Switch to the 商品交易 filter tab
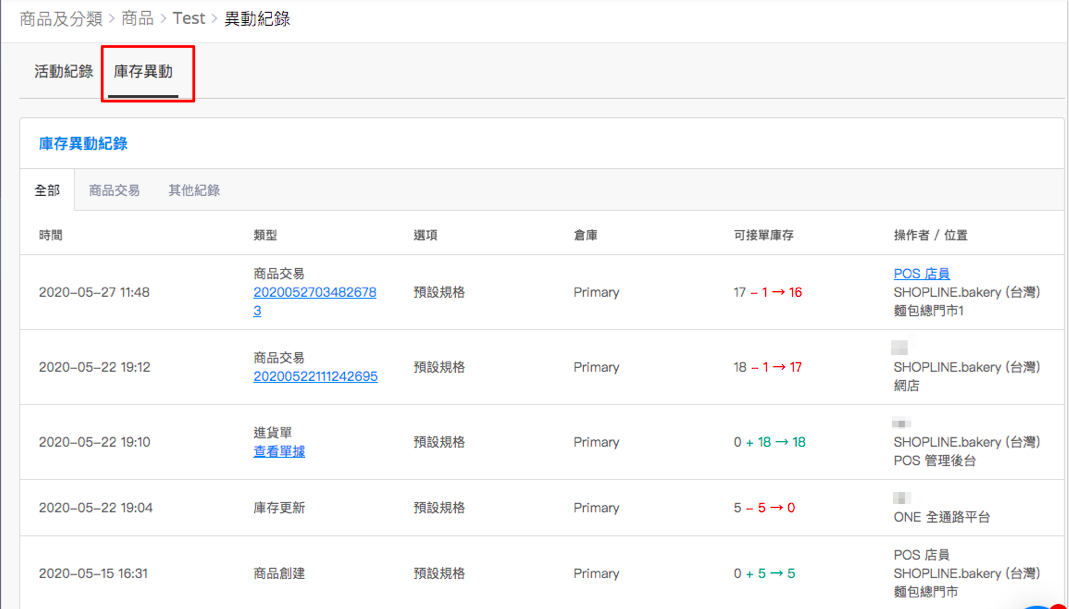Image resolution: width=1069 pixels, height=609 pixels. coord(114,190)
